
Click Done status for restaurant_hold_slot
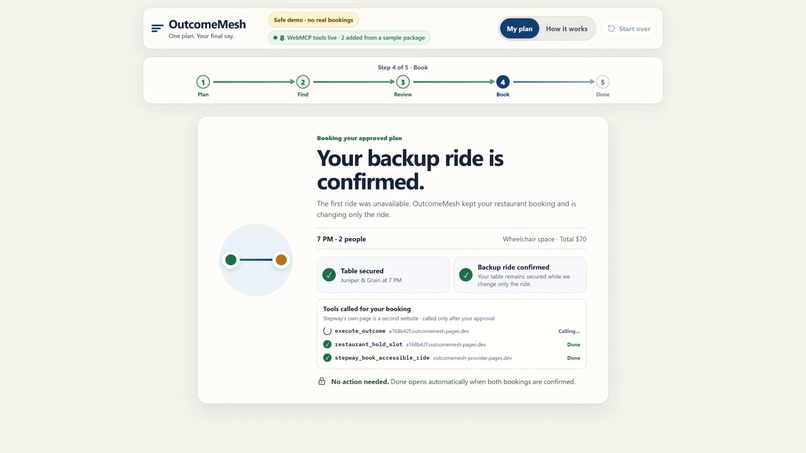tap(573, 345)
